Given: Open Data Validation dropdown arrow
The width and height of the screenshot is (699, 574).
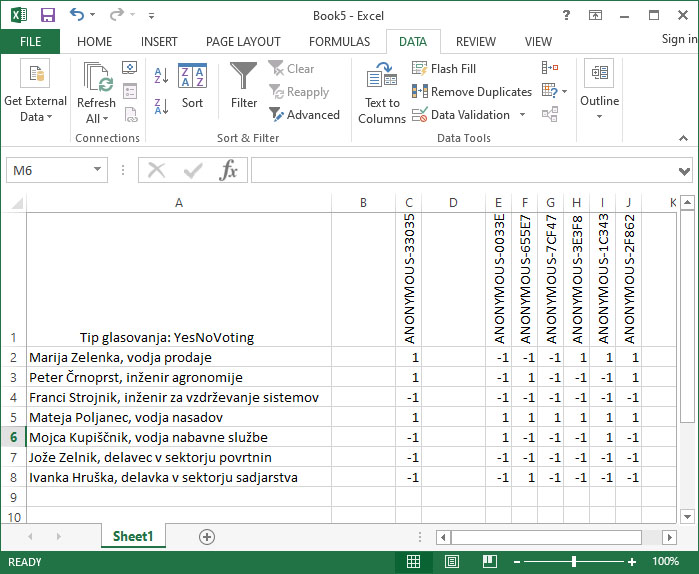Looking at the screenshot, I should click(x=522, y=115).
